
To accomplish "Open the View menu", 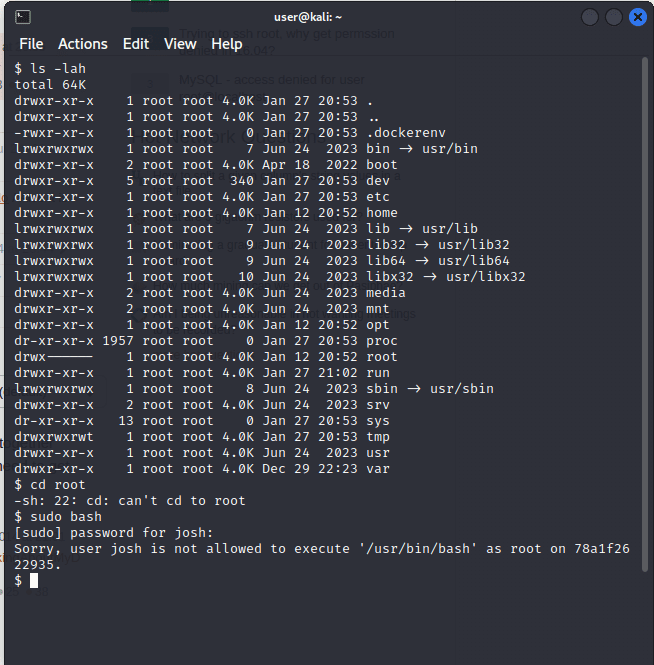I will tap(180, 44).
